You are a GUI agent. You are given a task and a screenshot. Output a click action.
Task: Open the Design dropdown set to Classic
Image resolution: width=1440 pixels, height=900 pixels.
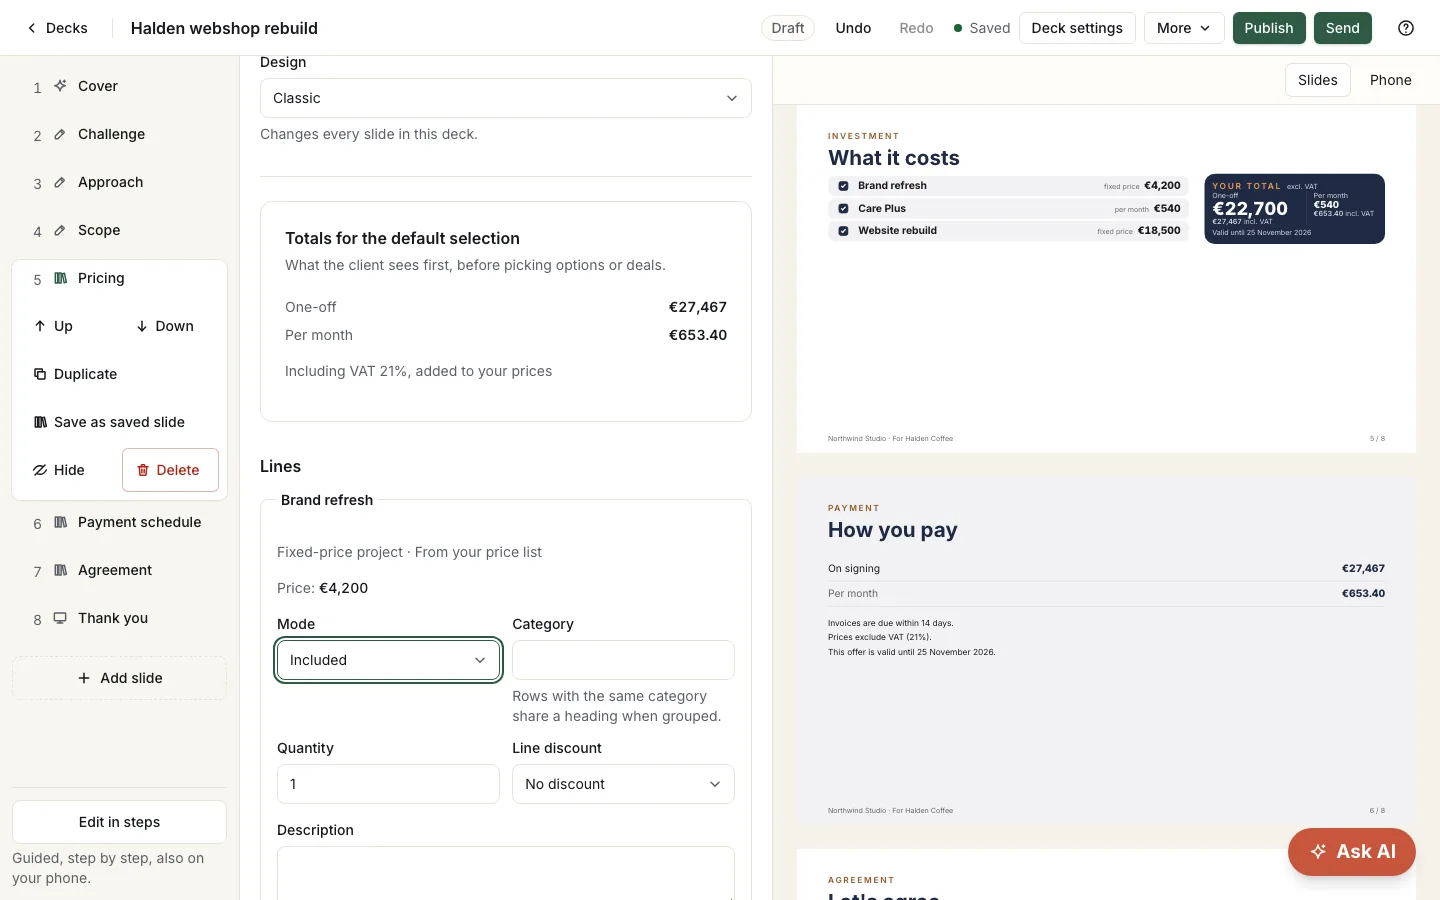click(x=506, y=98)
